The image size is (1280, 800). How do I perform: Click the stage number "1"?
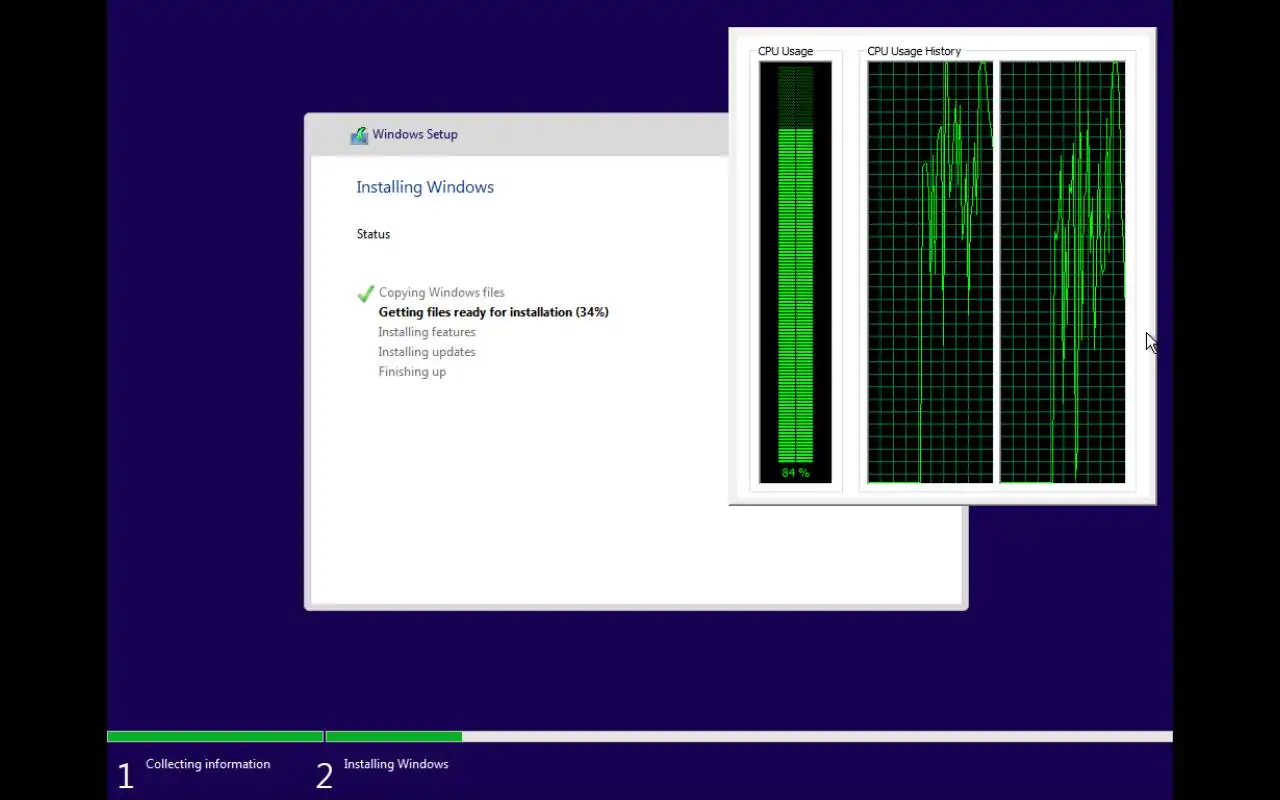click(x=125, y=776)
